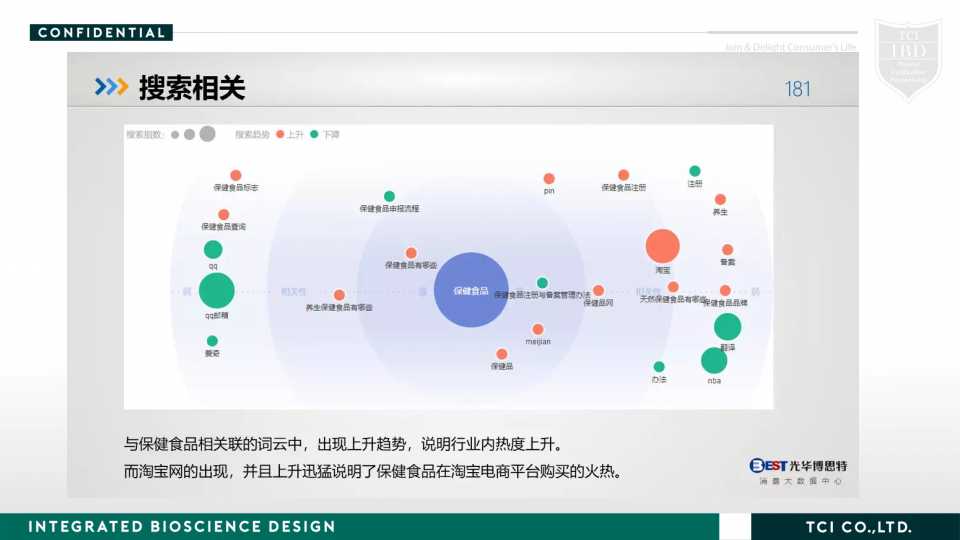This screenshot has height=540, width=960.
Task: Select the green 保健食品申报流程 bubble
Action: [389, 196]
